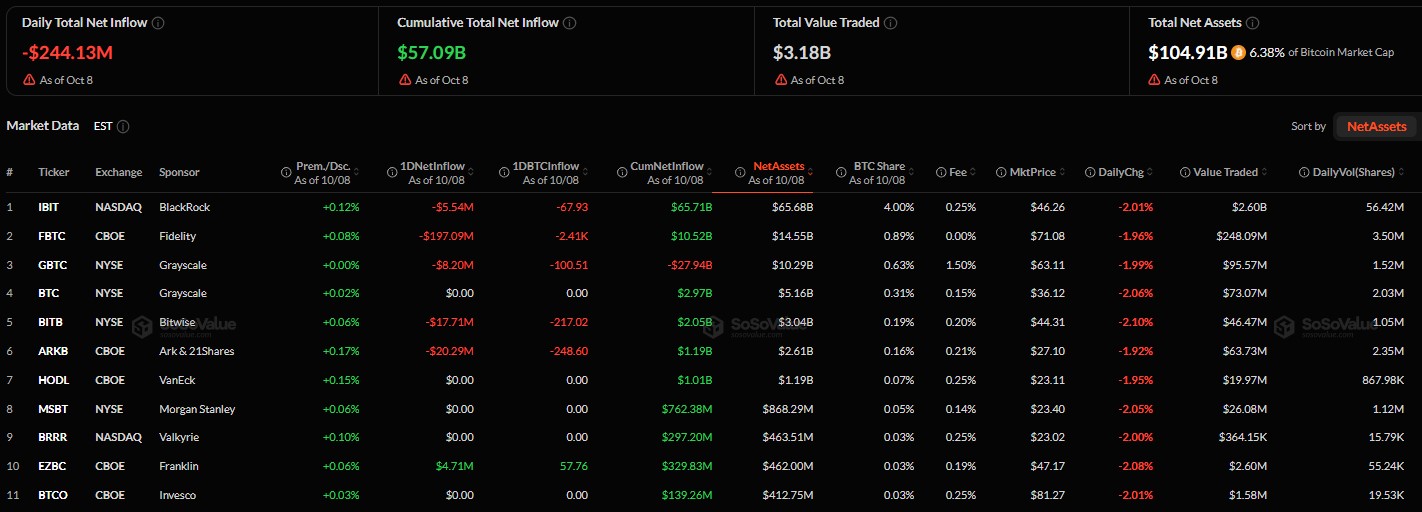The width and height of the screenshot is (1422, 512).
Task: Click the Exchange column header
Action: (x=119, y=172)
